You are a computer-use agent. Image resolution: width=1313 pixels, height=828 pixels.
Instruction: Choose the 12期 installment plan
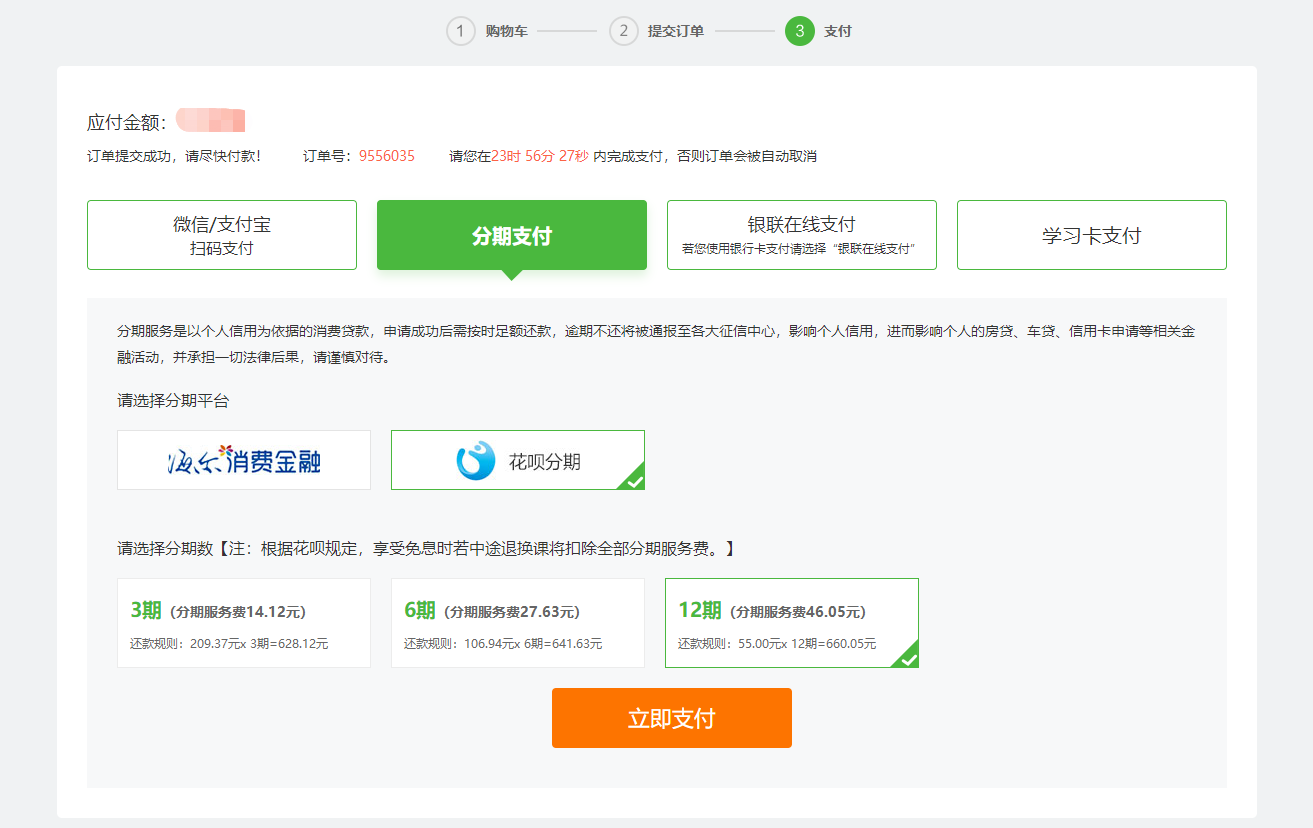click(791, 622)
